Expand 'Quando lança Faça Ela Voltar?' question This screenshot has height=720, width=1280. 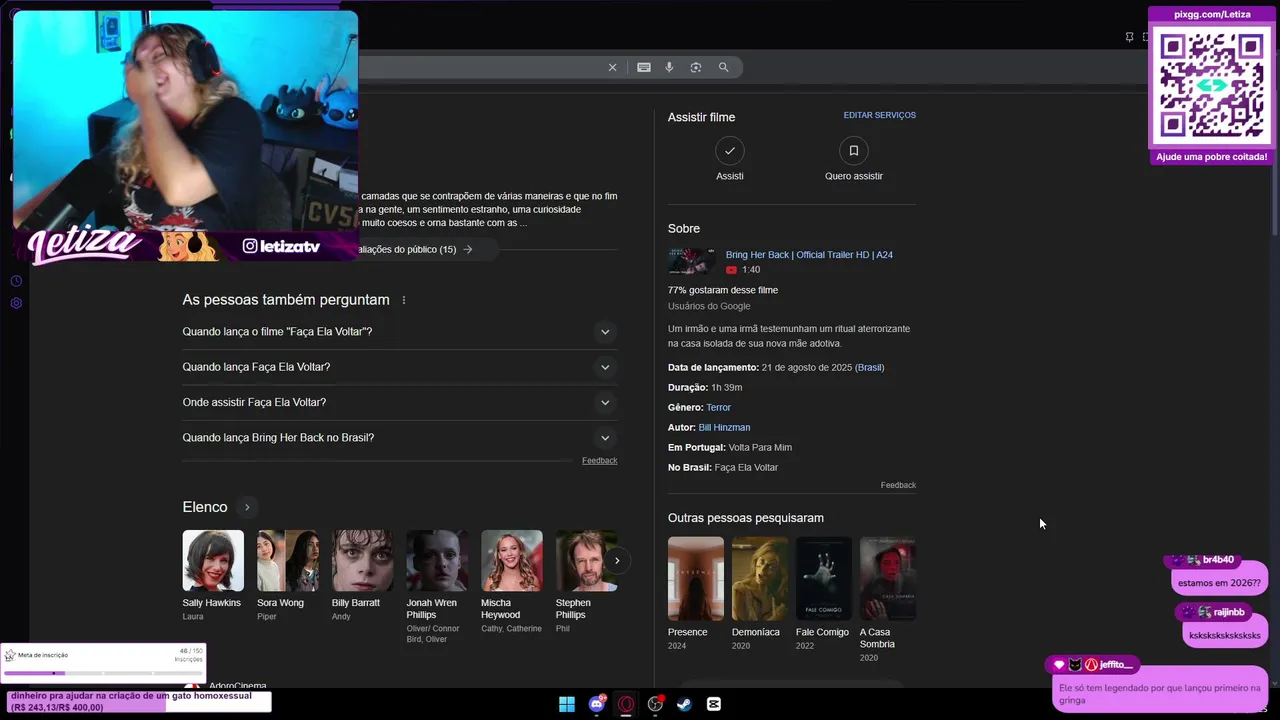pos(400,367)
